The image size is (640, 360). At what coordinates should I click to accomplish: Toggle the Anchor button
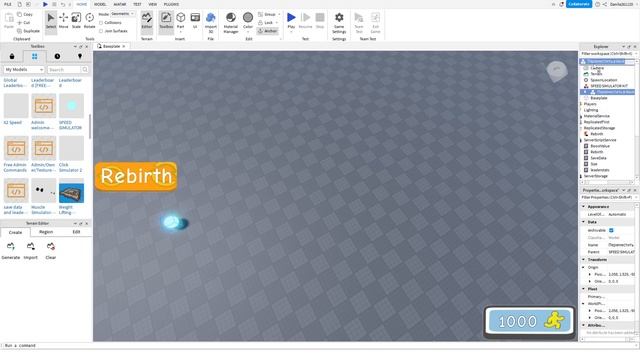[268, 31]
